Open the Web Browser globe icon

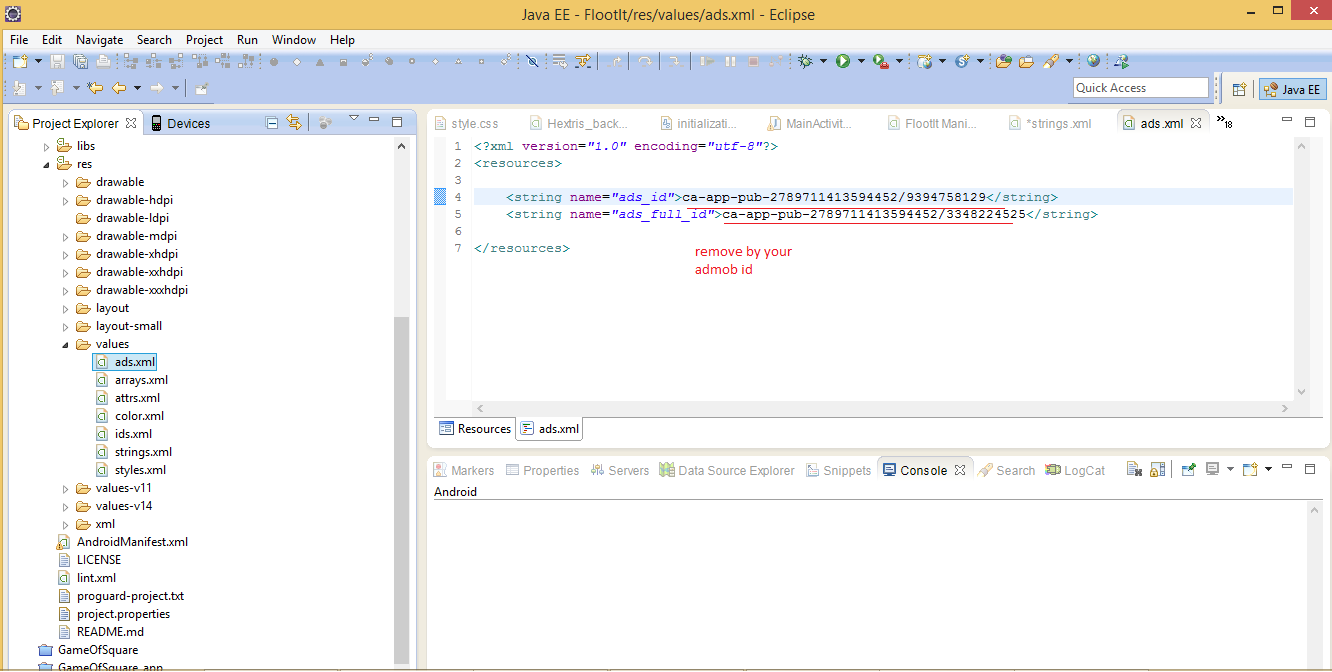1093,61
